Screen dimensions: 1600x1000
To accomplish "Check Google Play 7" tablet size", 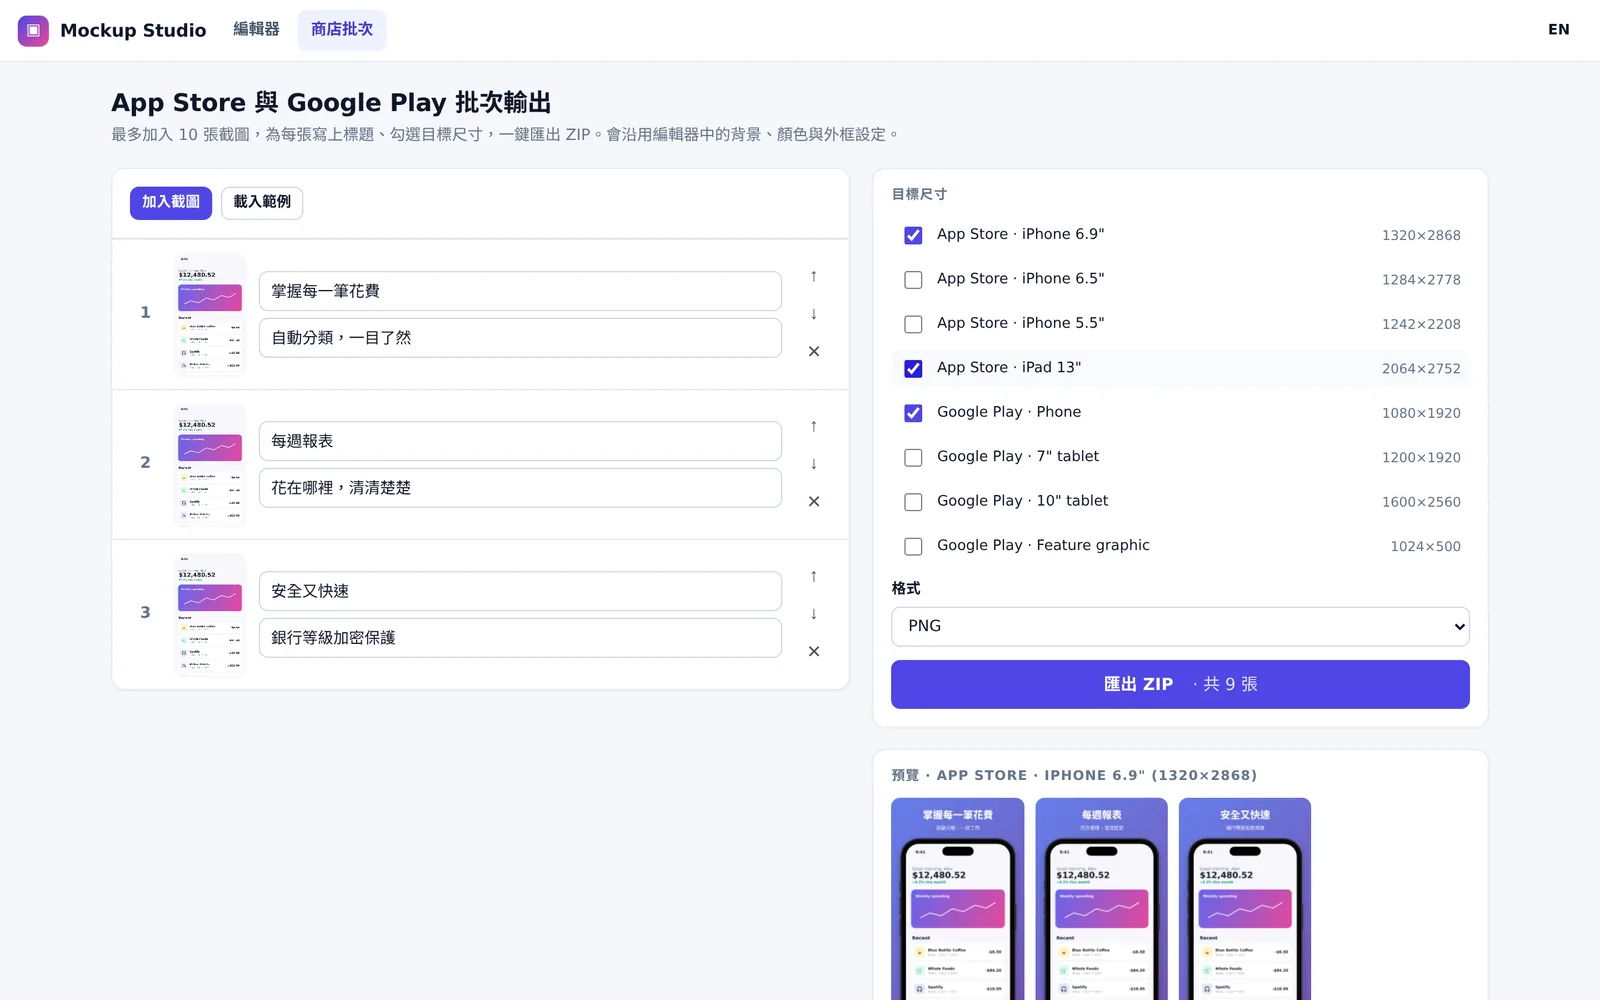I will [913, 457].
